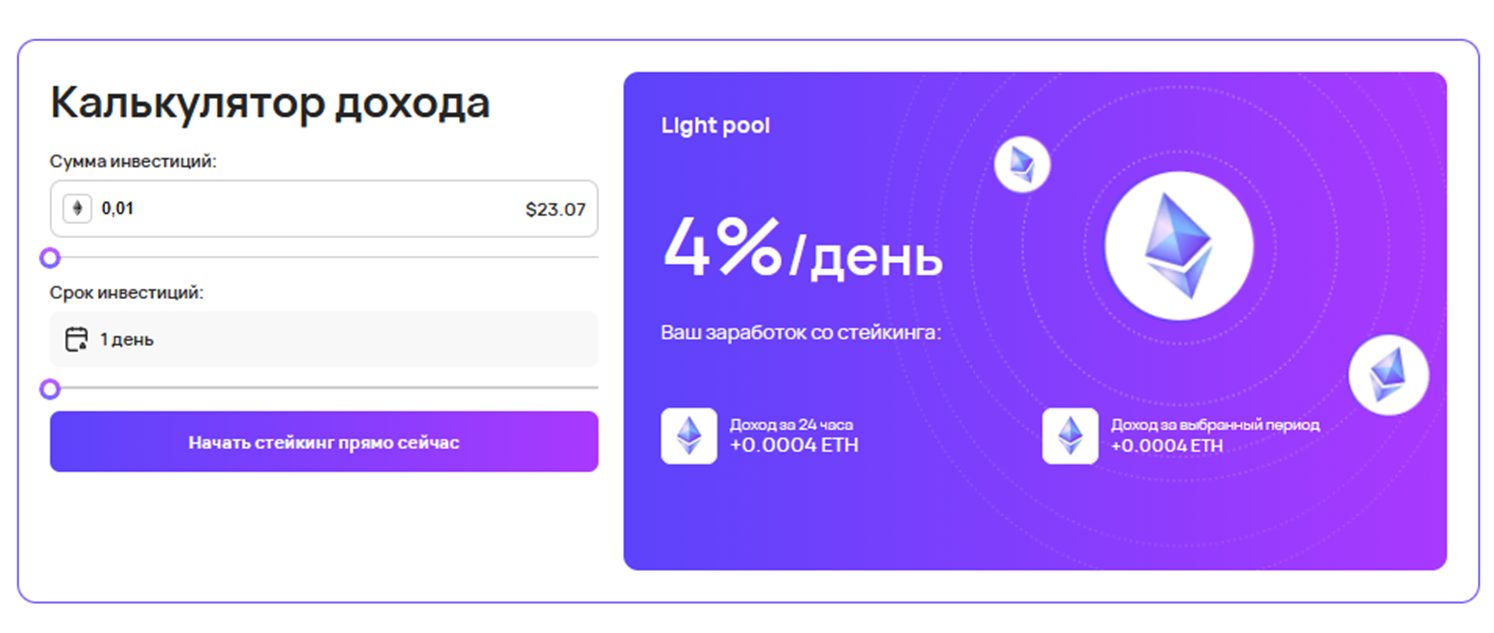Screen dimensions: 1494x633
Task: Click the 0,01 investment amount value
Action: pos(118,210)
